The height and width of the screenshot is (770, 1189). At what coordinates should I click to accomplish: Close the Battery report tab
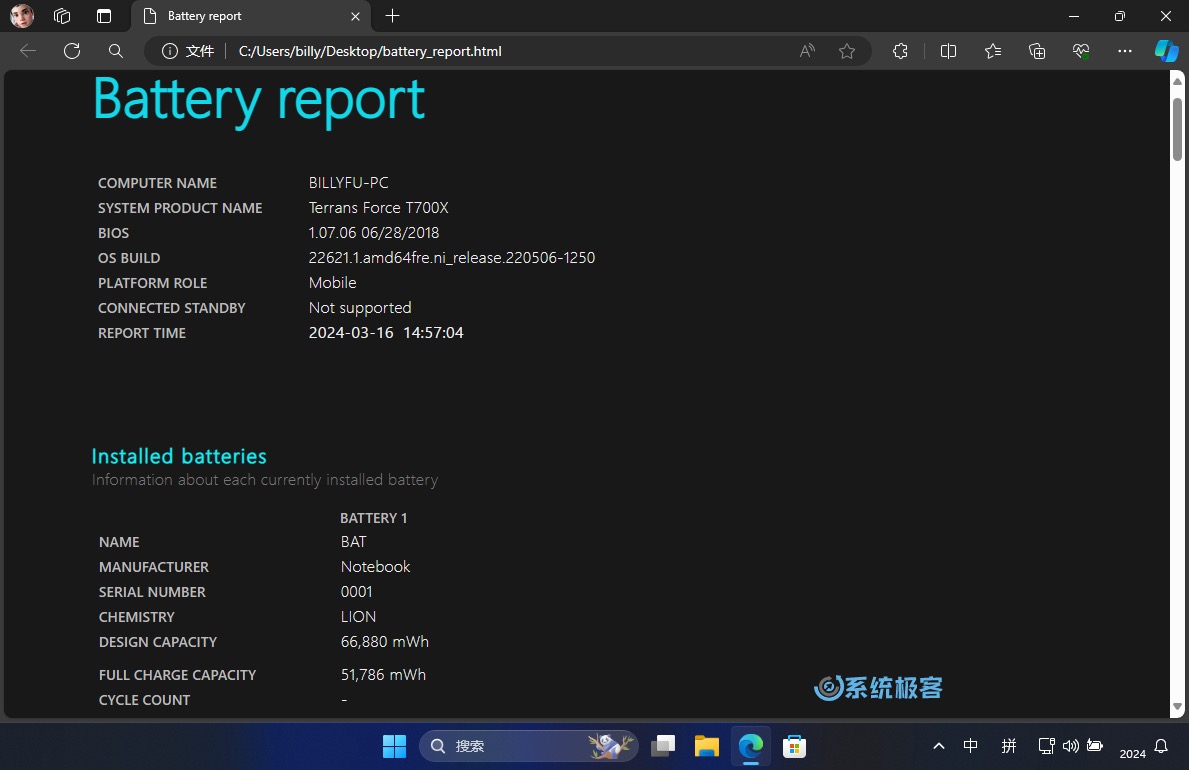coord(355,16)
